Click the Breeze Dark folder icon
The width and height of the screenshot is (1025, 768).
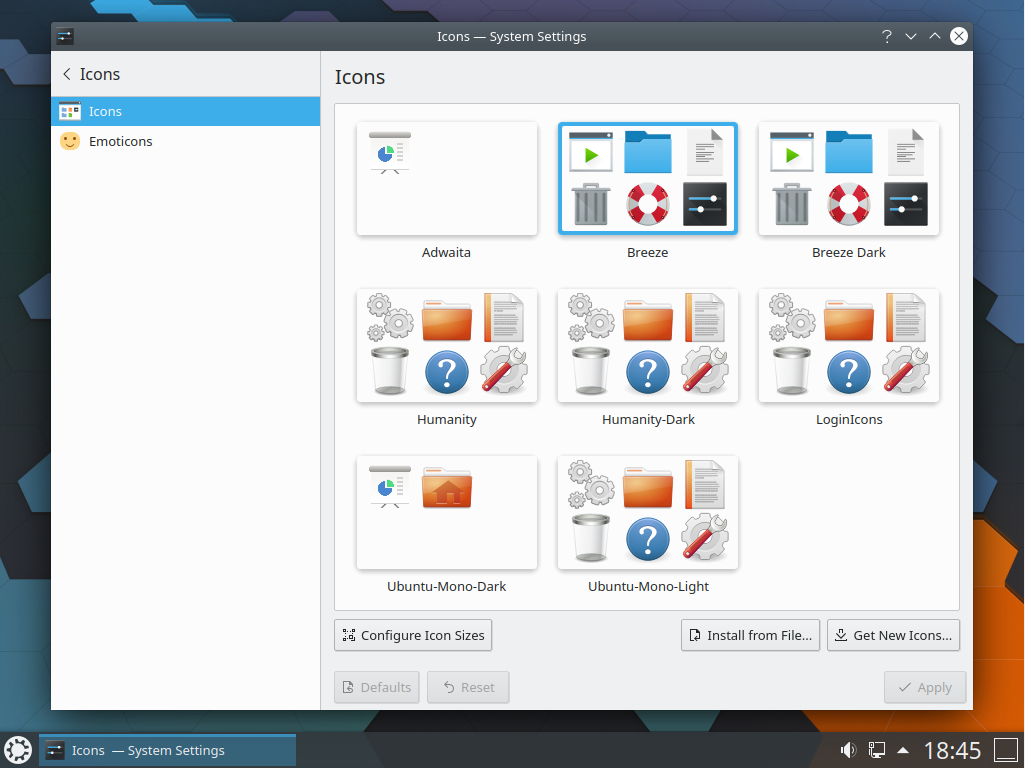849,152
